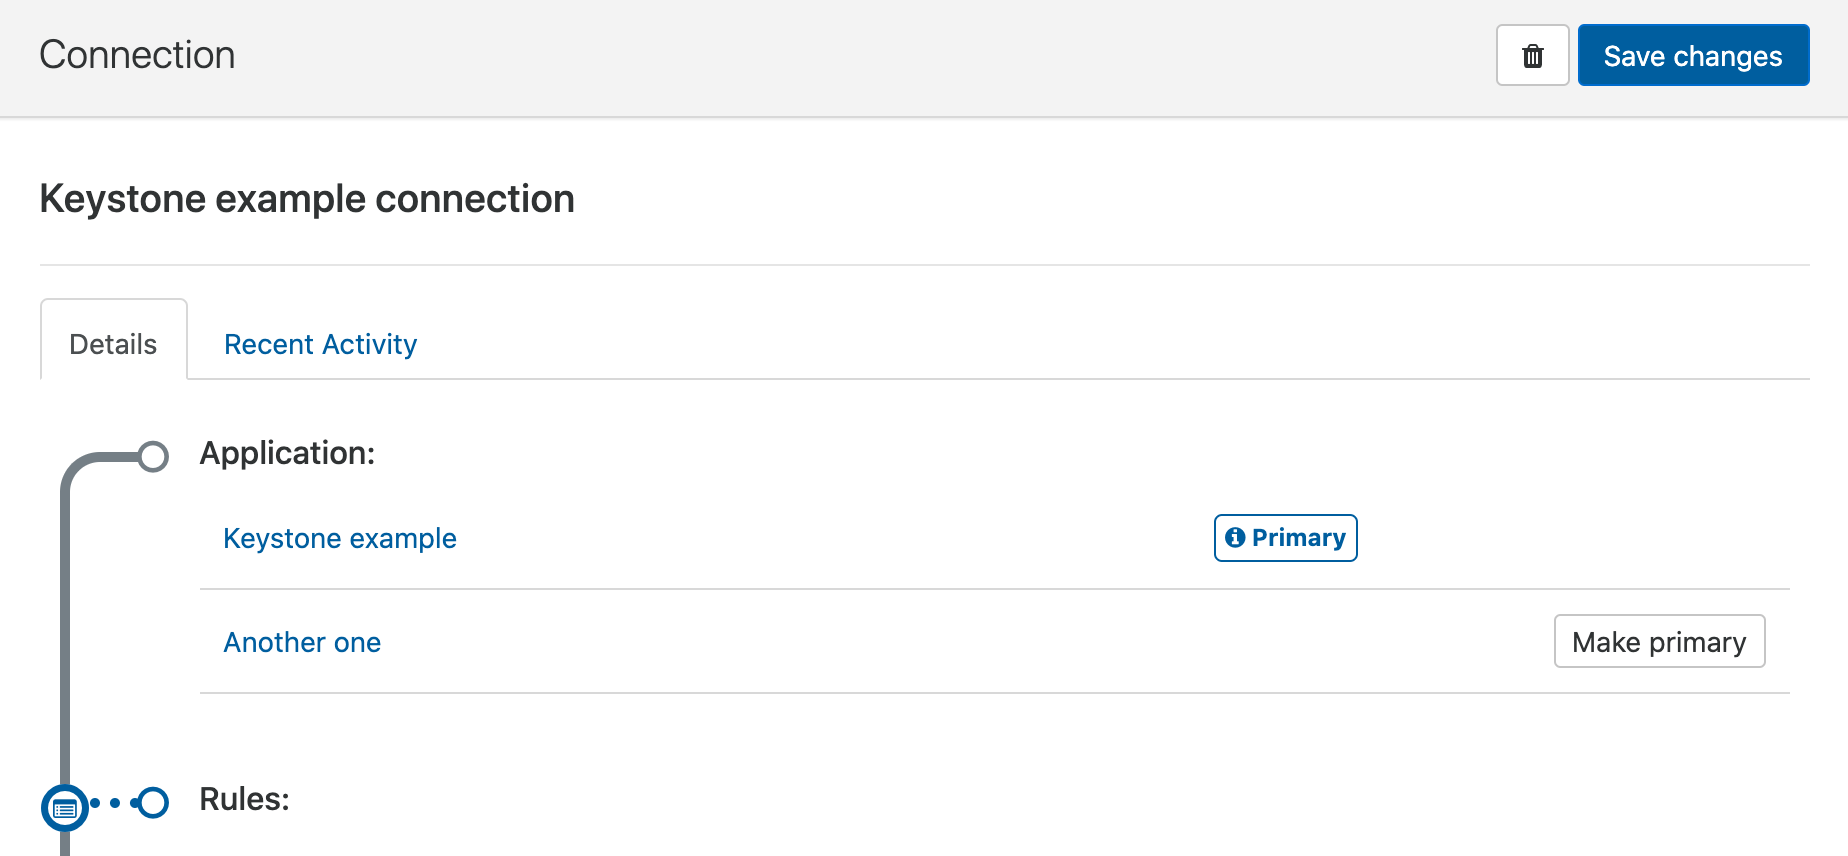The height and width of the screenshot is (856, 1848).
Task: Click the Primary badge on Keystone example
Action: pos(1285,538)
